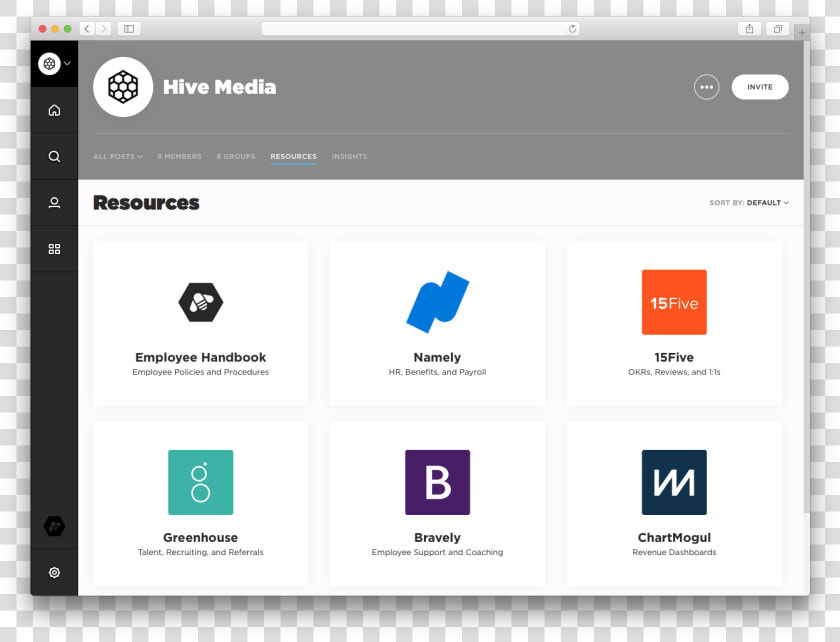The height and width of the screenshot is (642, 840).
Task: Click the Employee Handbook bee hexagon icon
Action: (201, 302)
